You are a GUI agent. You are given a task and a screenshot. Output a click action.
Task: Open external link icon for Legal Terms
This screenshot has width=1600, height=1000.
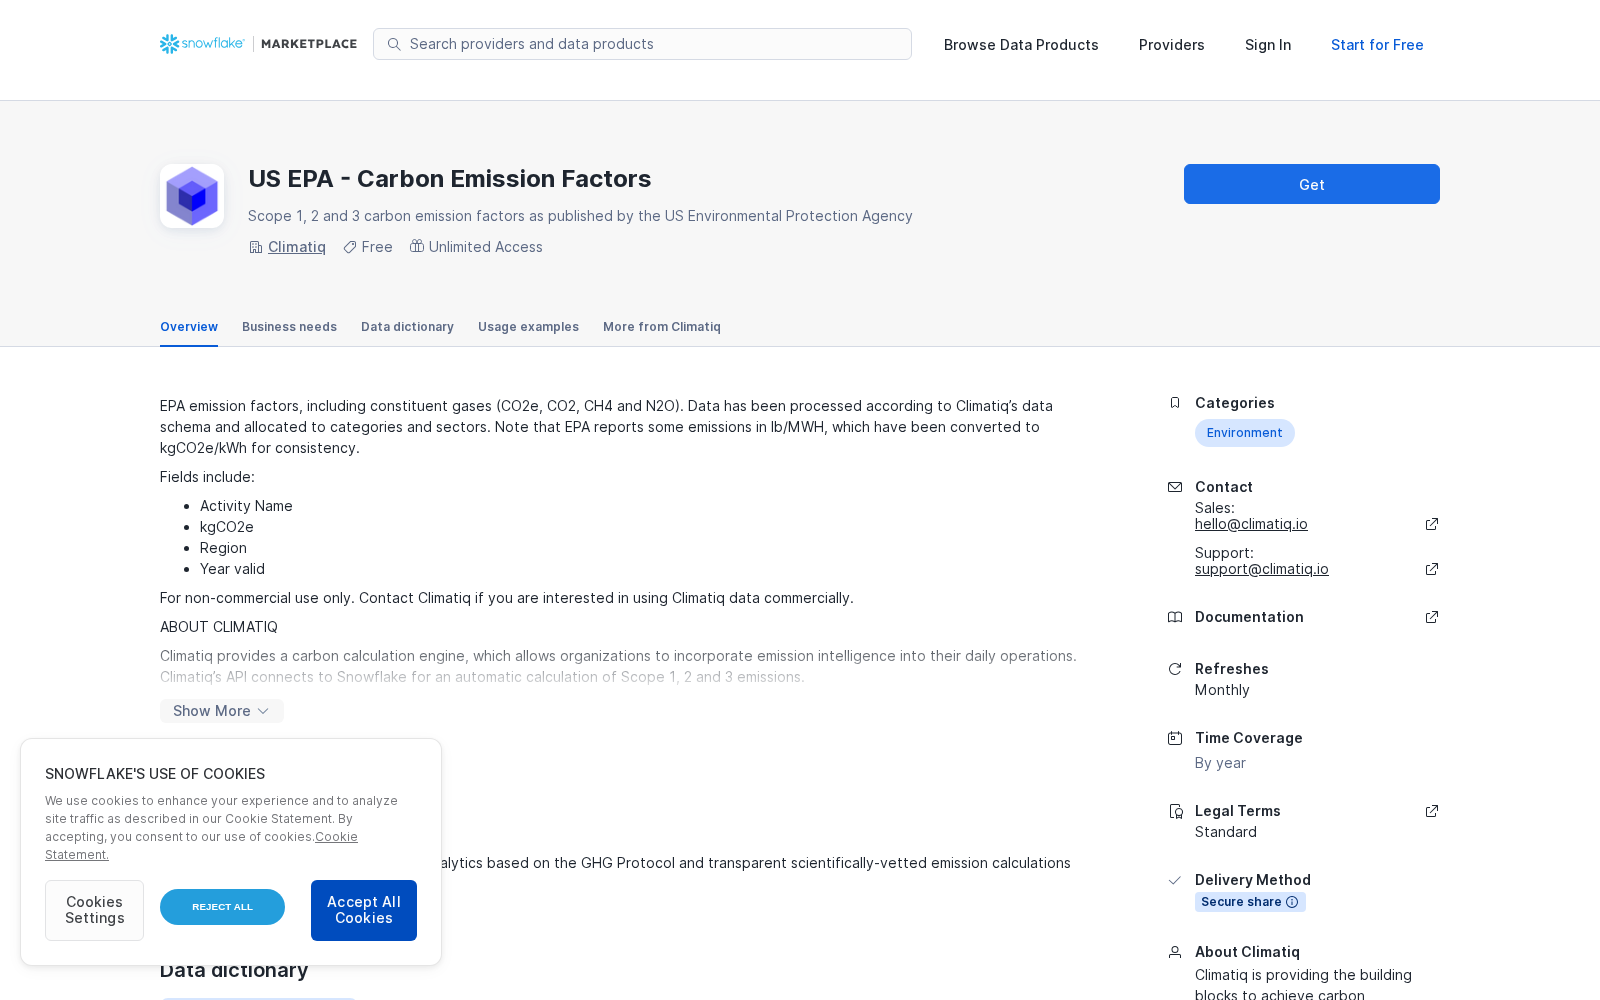1432,811
